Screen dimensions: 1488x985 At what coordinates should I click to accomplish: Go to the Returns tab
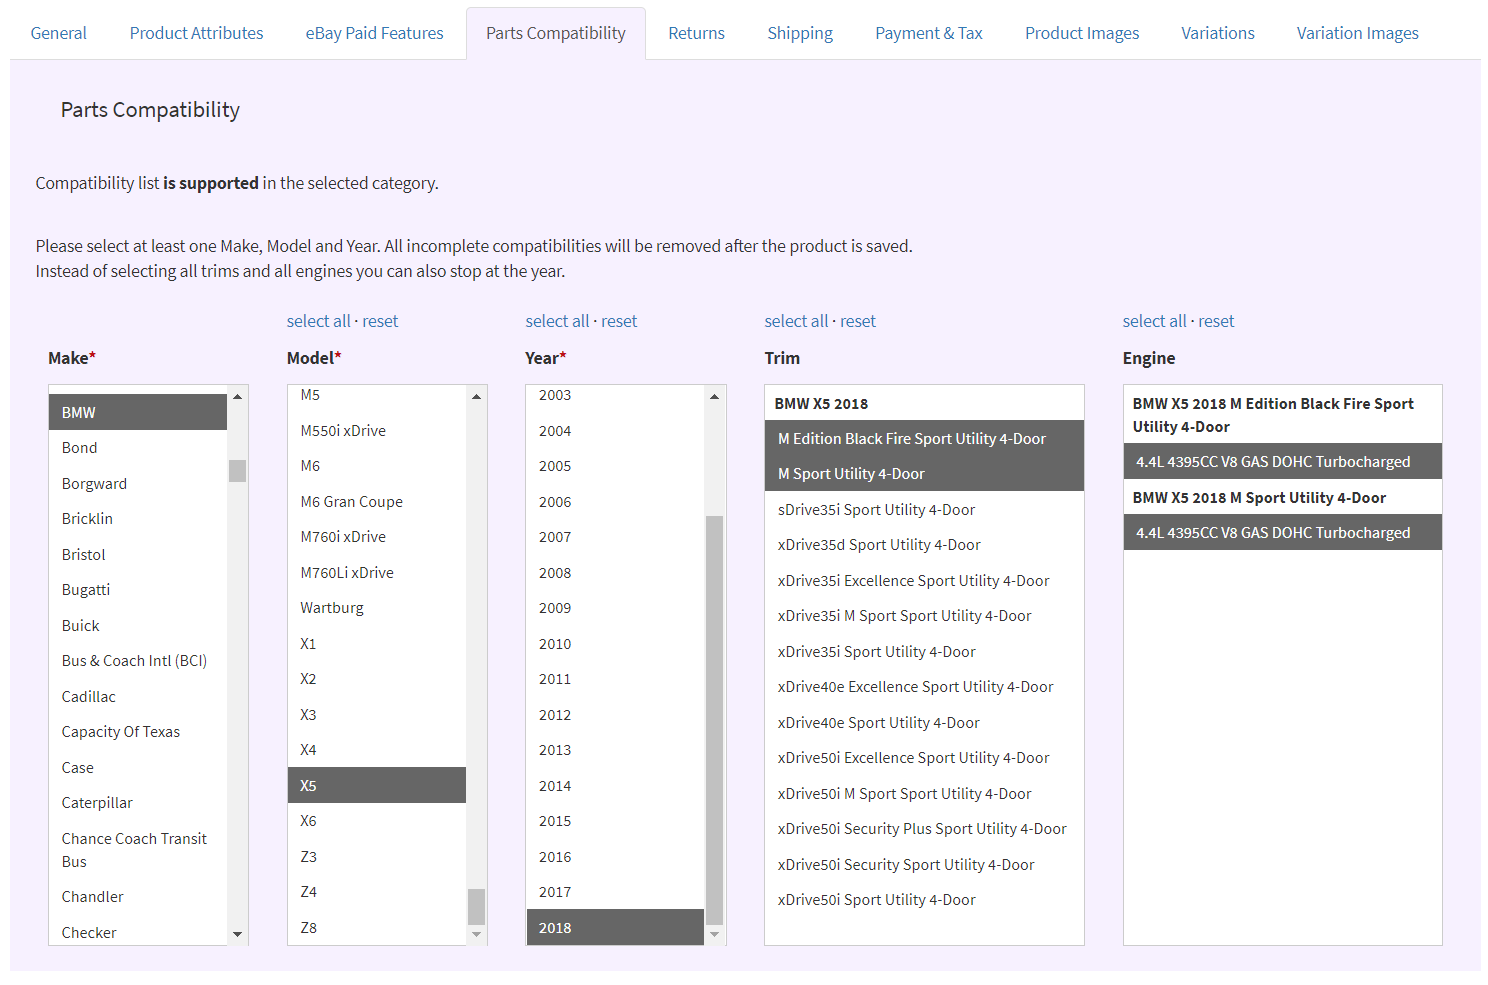697,33
